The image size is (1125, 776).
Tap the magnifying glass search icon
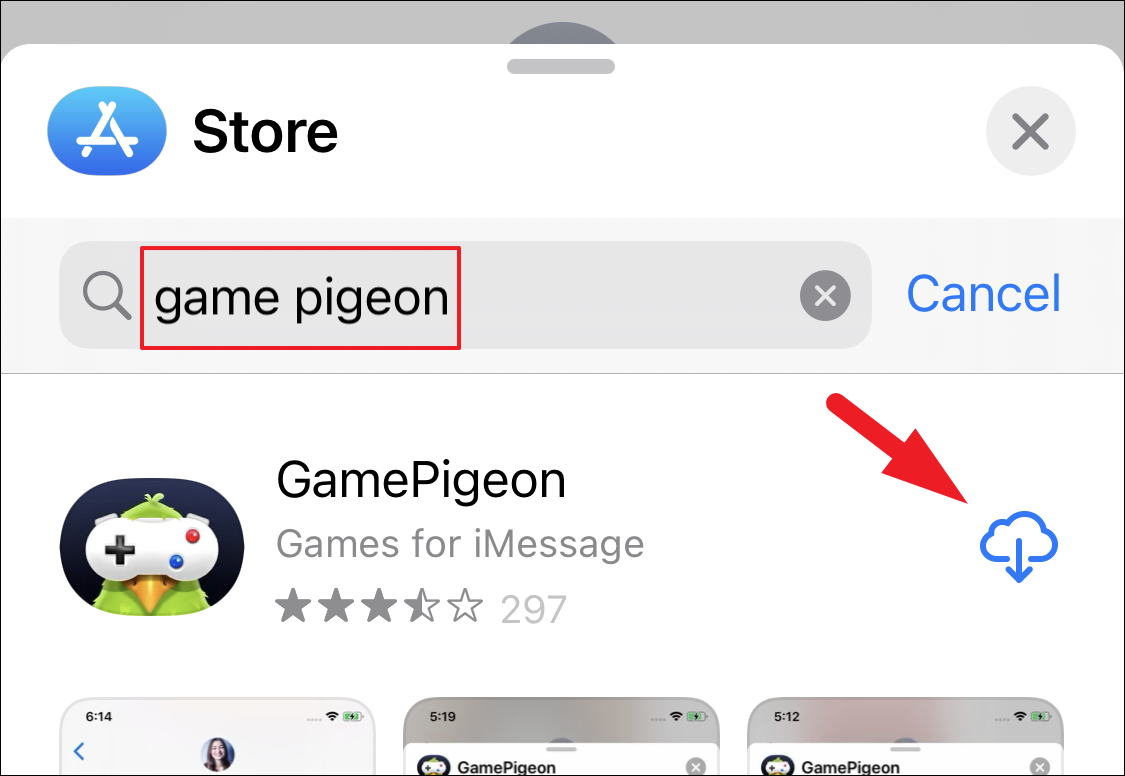pos(107,295)
